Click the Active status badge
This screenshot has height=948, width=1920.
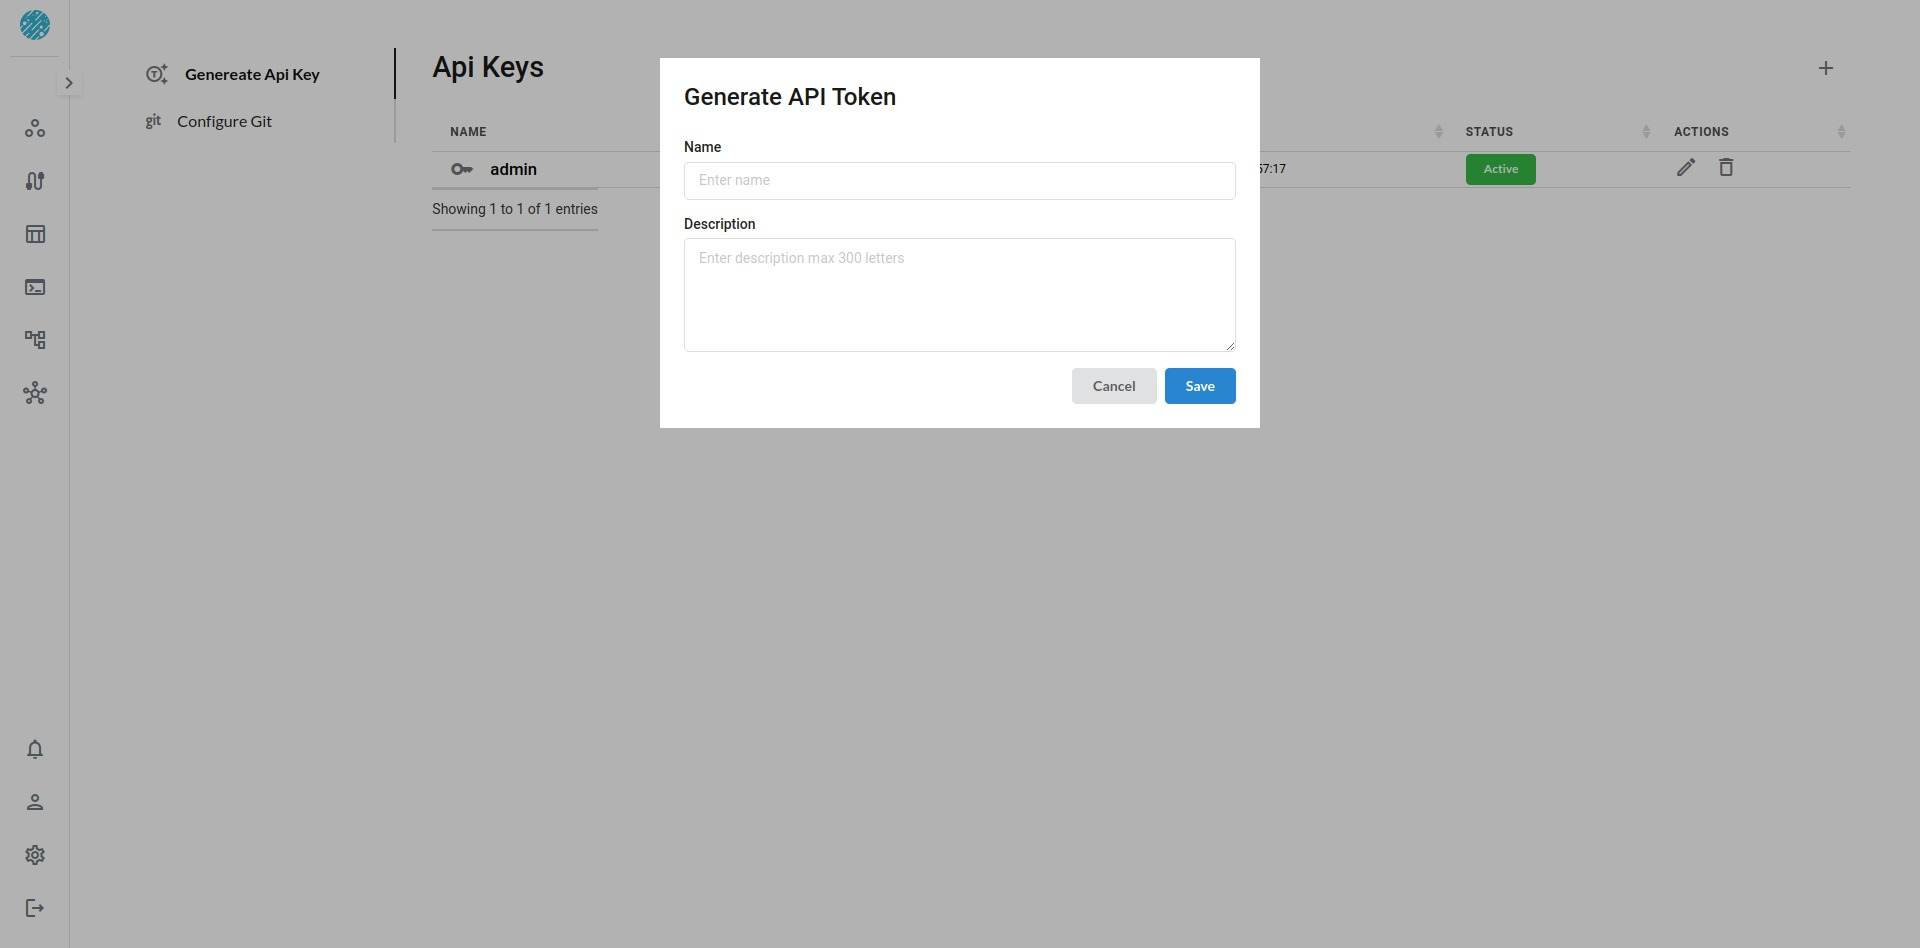[1500, 169]
